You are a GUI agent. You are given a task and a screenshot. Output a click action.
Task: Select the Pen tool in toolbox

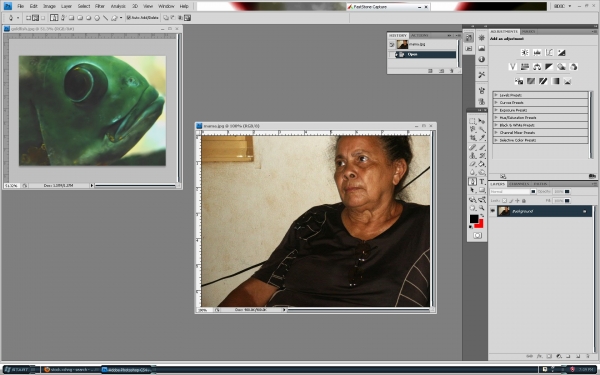[472, 181]
